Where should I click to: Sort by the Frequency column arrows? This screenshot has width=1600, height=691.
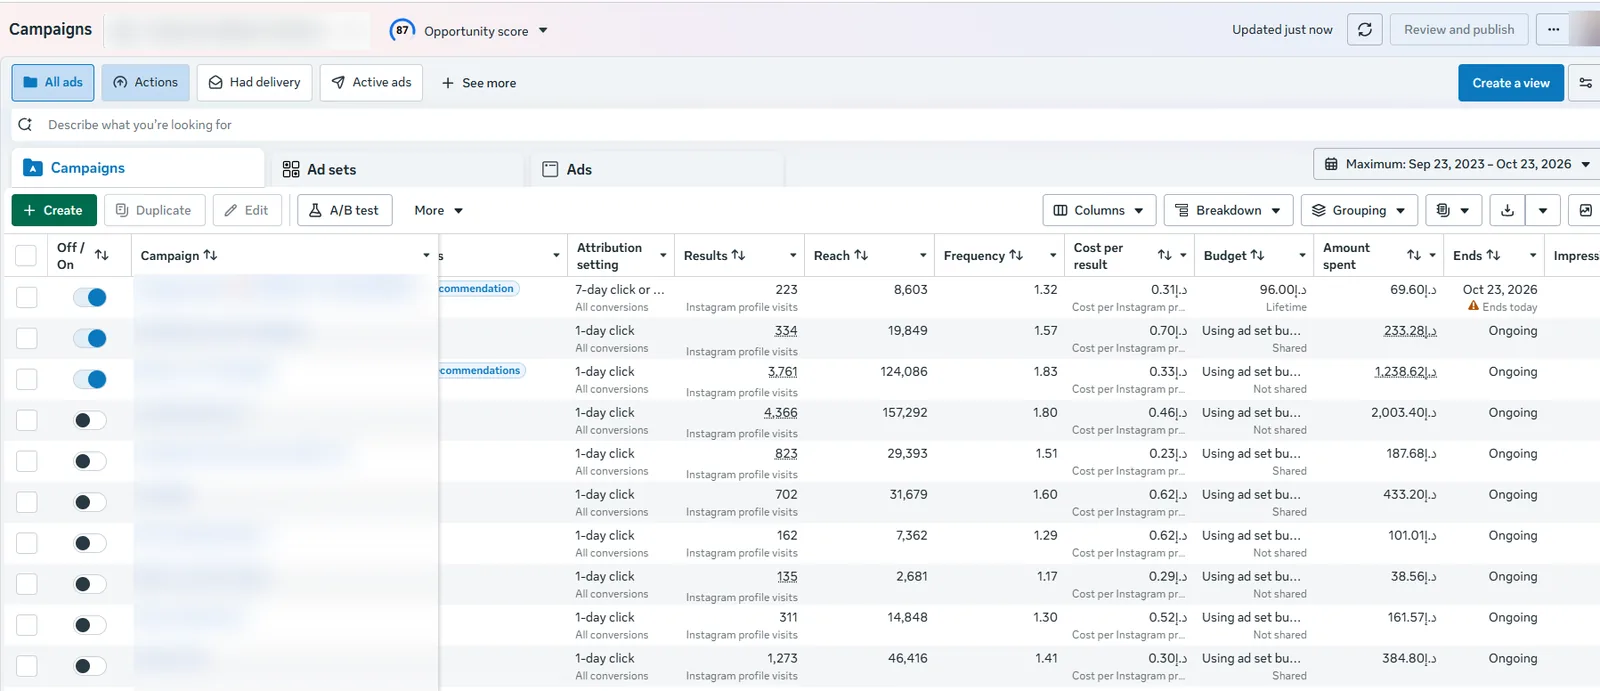[1016, 255]
